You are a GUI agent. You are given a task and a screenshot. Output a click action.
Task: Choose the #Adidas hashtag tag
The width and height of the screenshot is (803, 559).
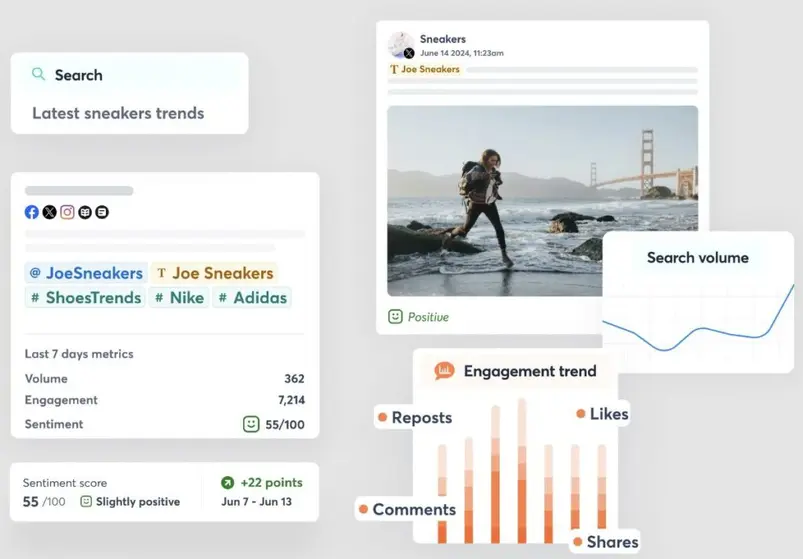[252, 297]
